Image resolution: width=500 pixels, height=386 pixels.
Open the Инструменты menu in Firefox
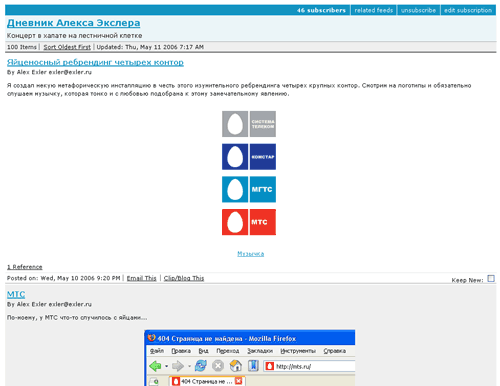click(298, 351)
